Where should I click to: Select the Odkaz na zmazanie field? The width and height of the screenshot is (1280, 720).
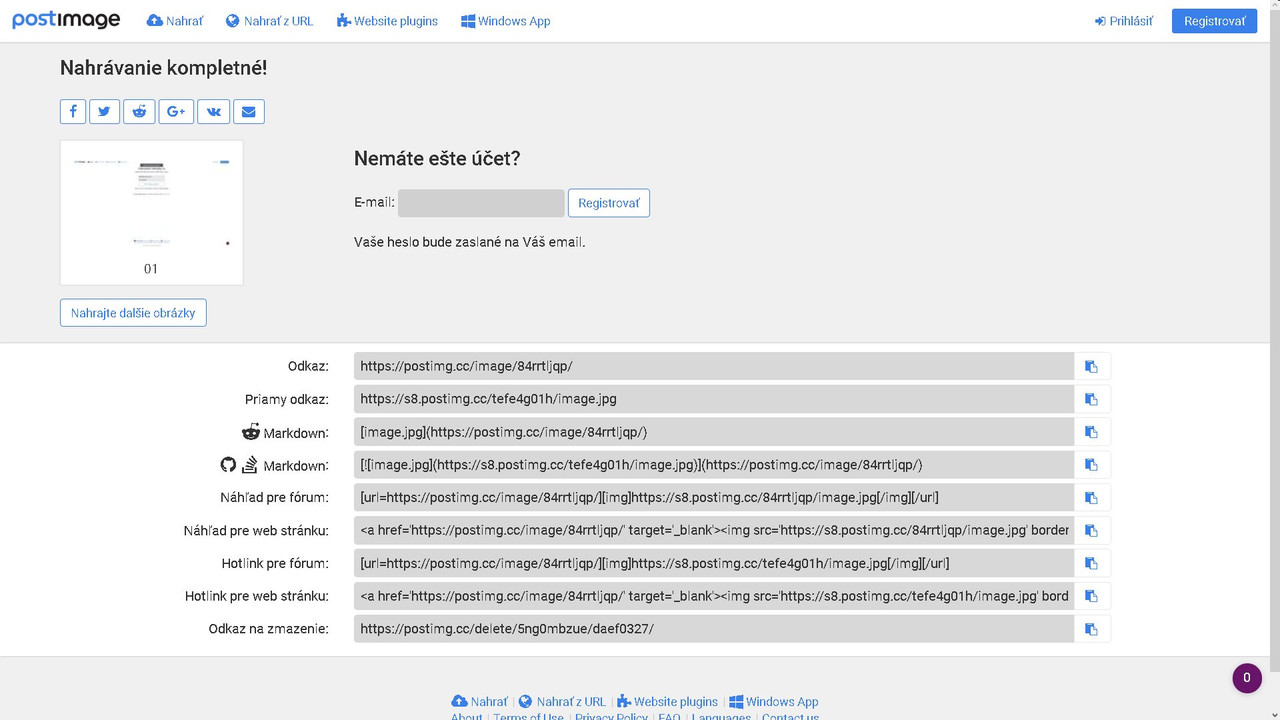click(x=714, y=629)
